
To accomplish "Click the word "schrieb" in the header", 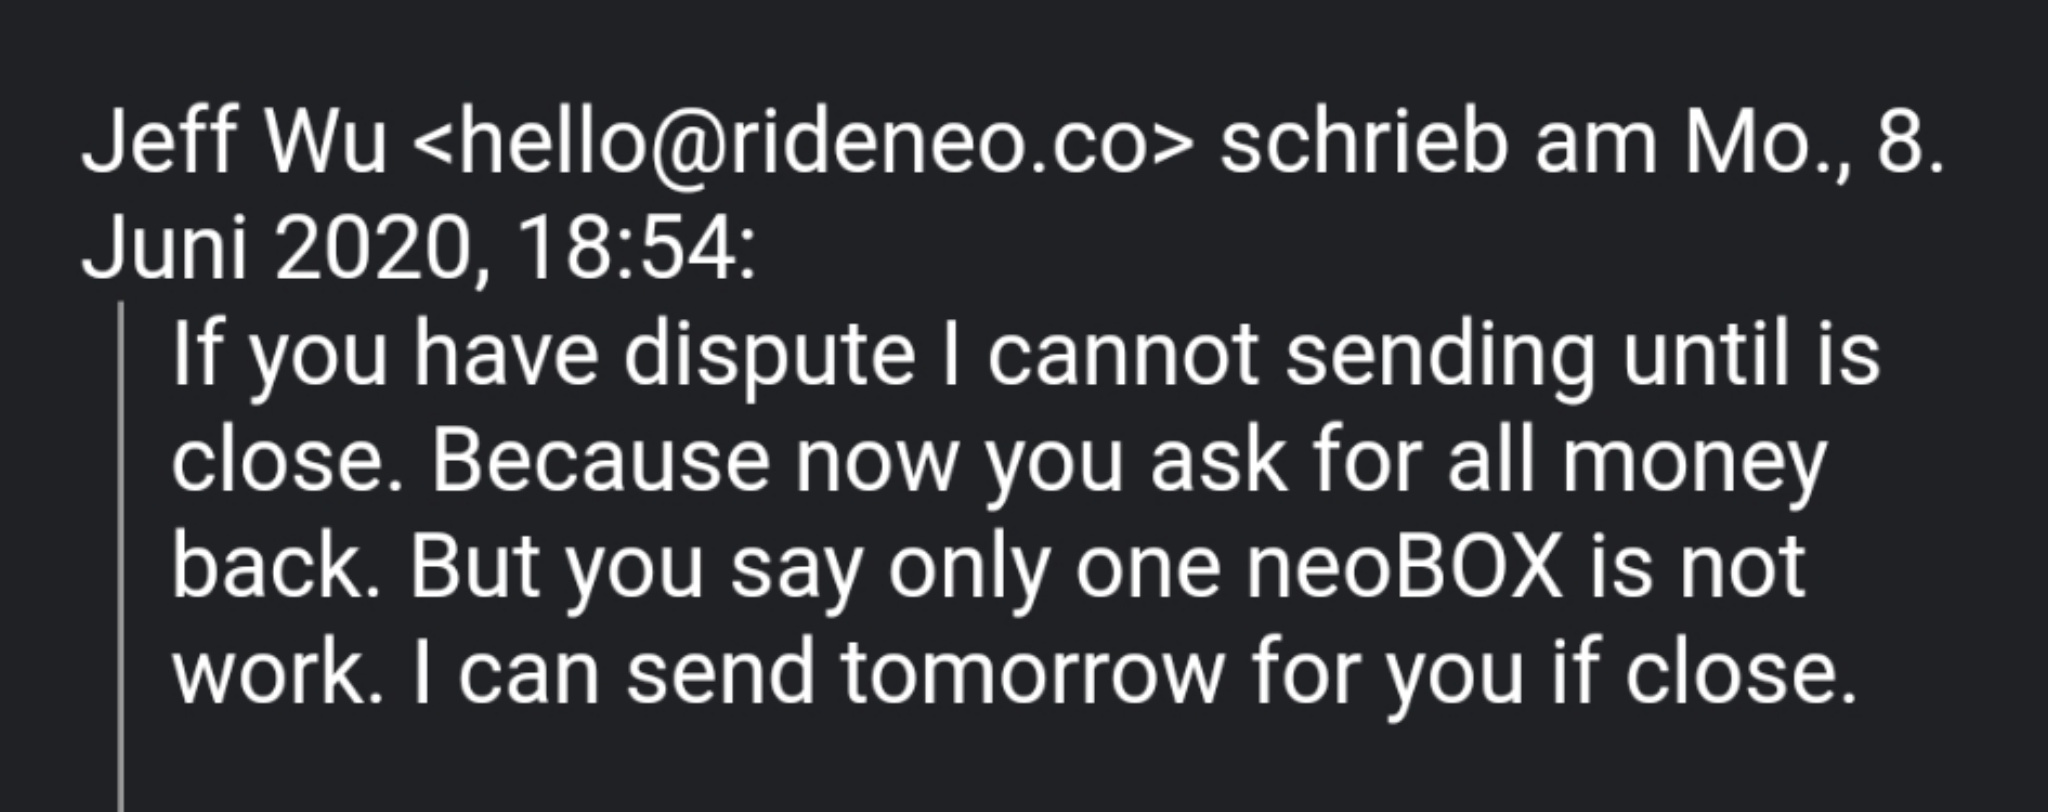I will click(x=1363, y=144).
